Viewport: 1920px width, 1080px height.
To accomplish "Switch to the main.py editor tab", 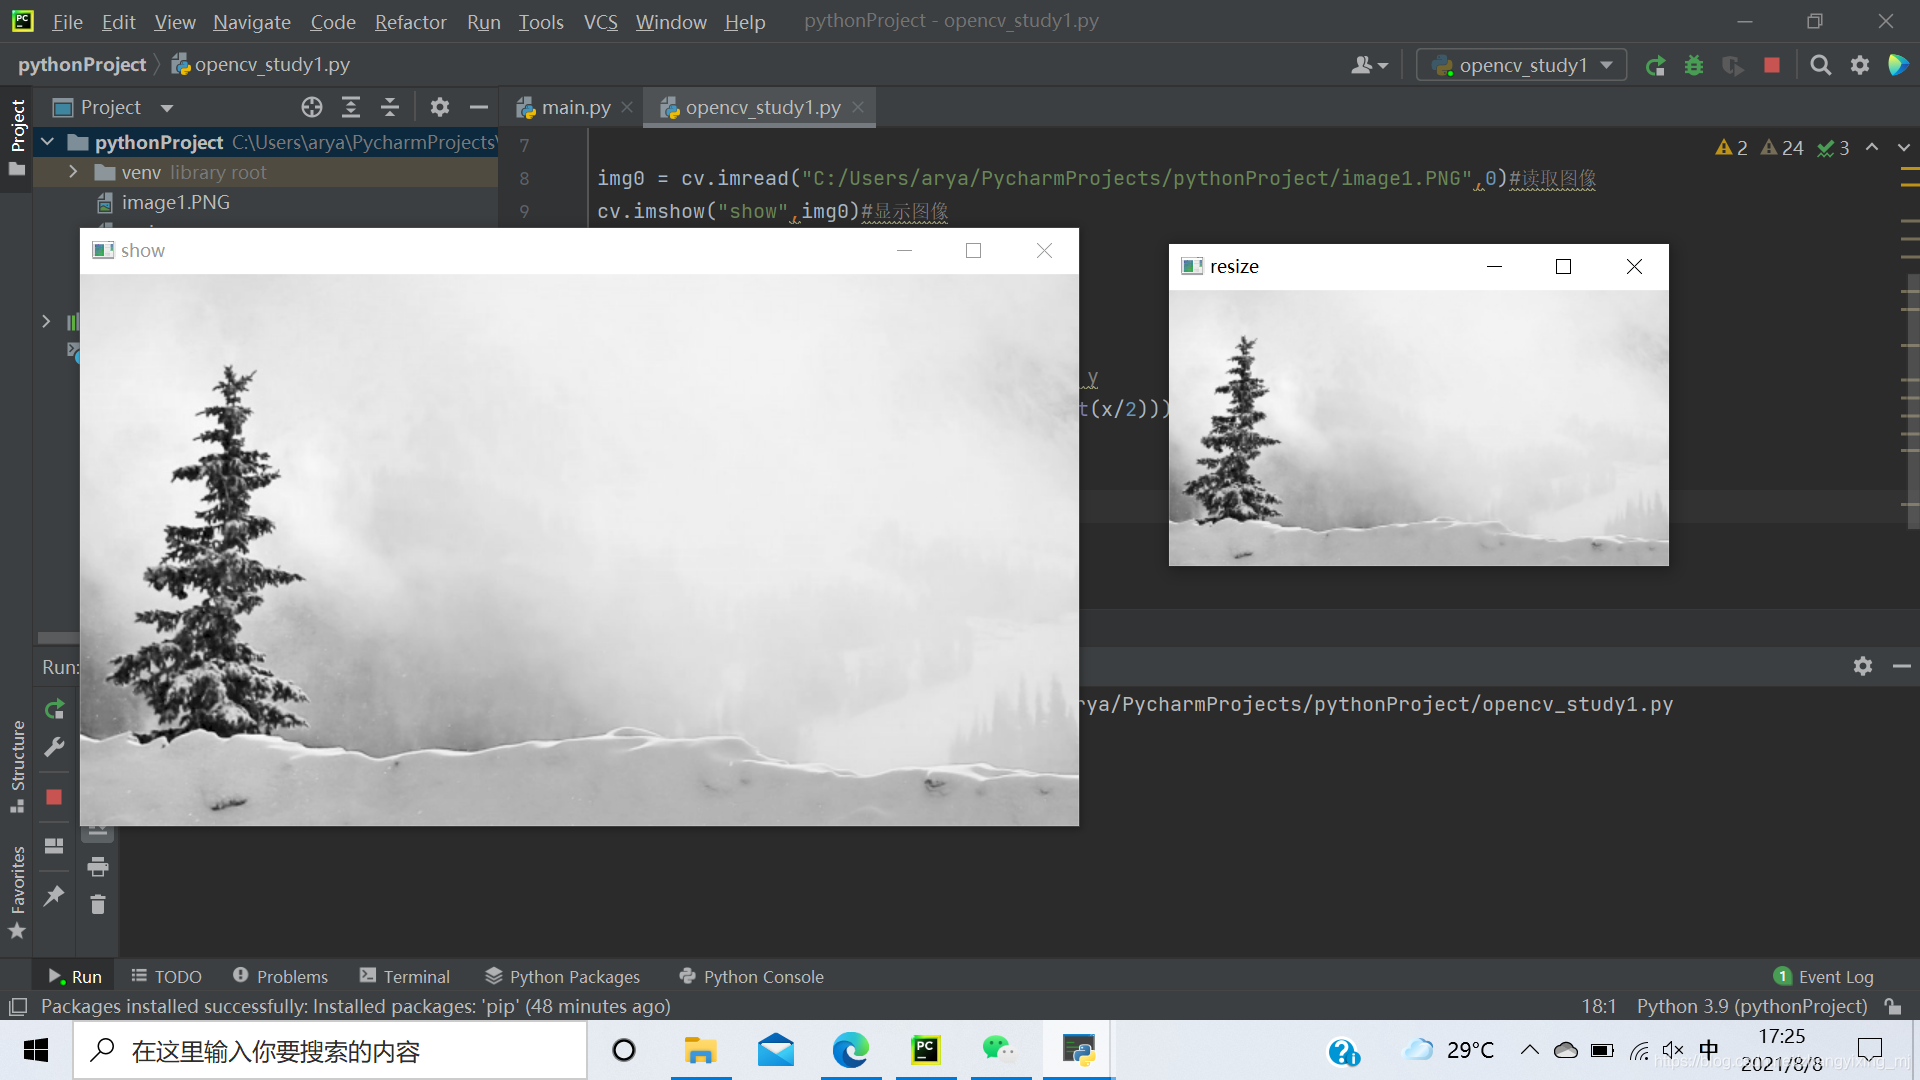I will click(x=575, y=107).
